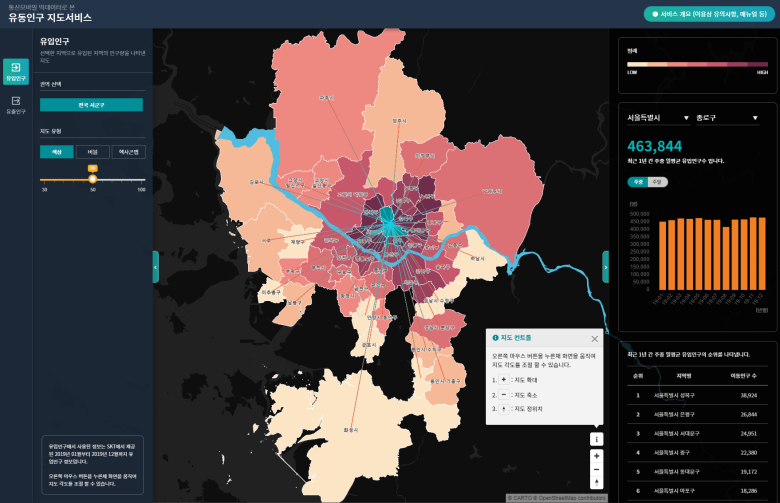Open the 서울특별시 province dropdown

click(657, 118)
